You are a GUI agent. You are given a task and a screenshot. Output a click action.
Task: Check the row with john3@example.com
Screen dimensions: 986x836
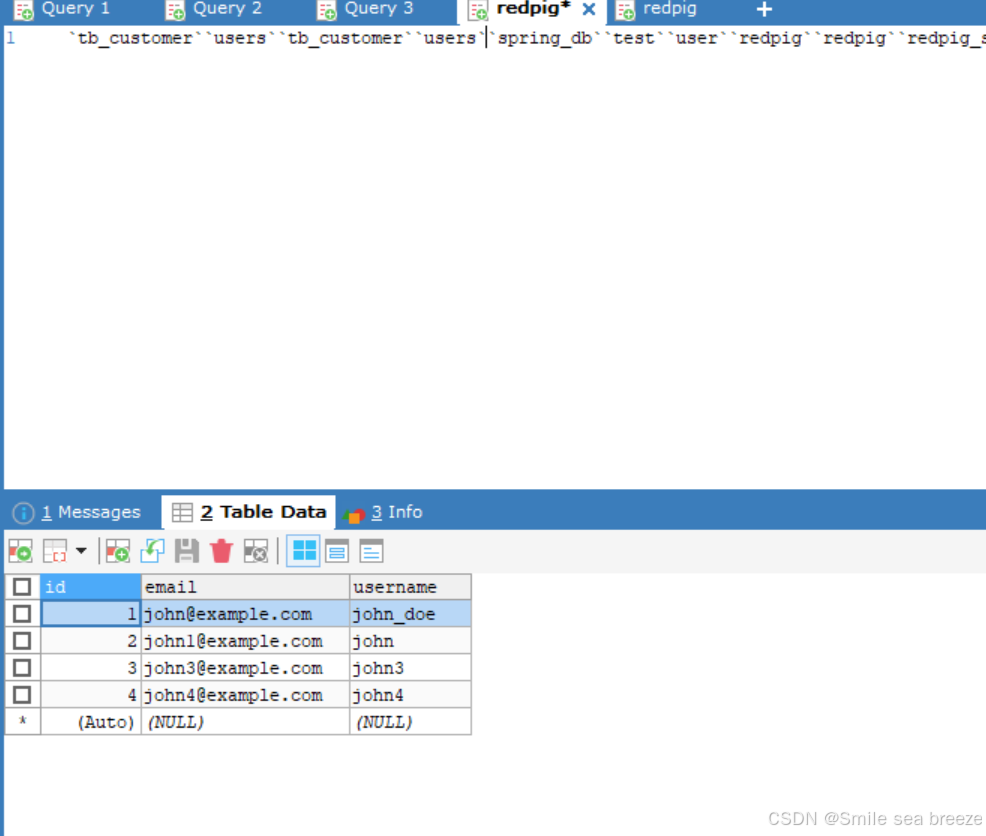coord(22,668)
